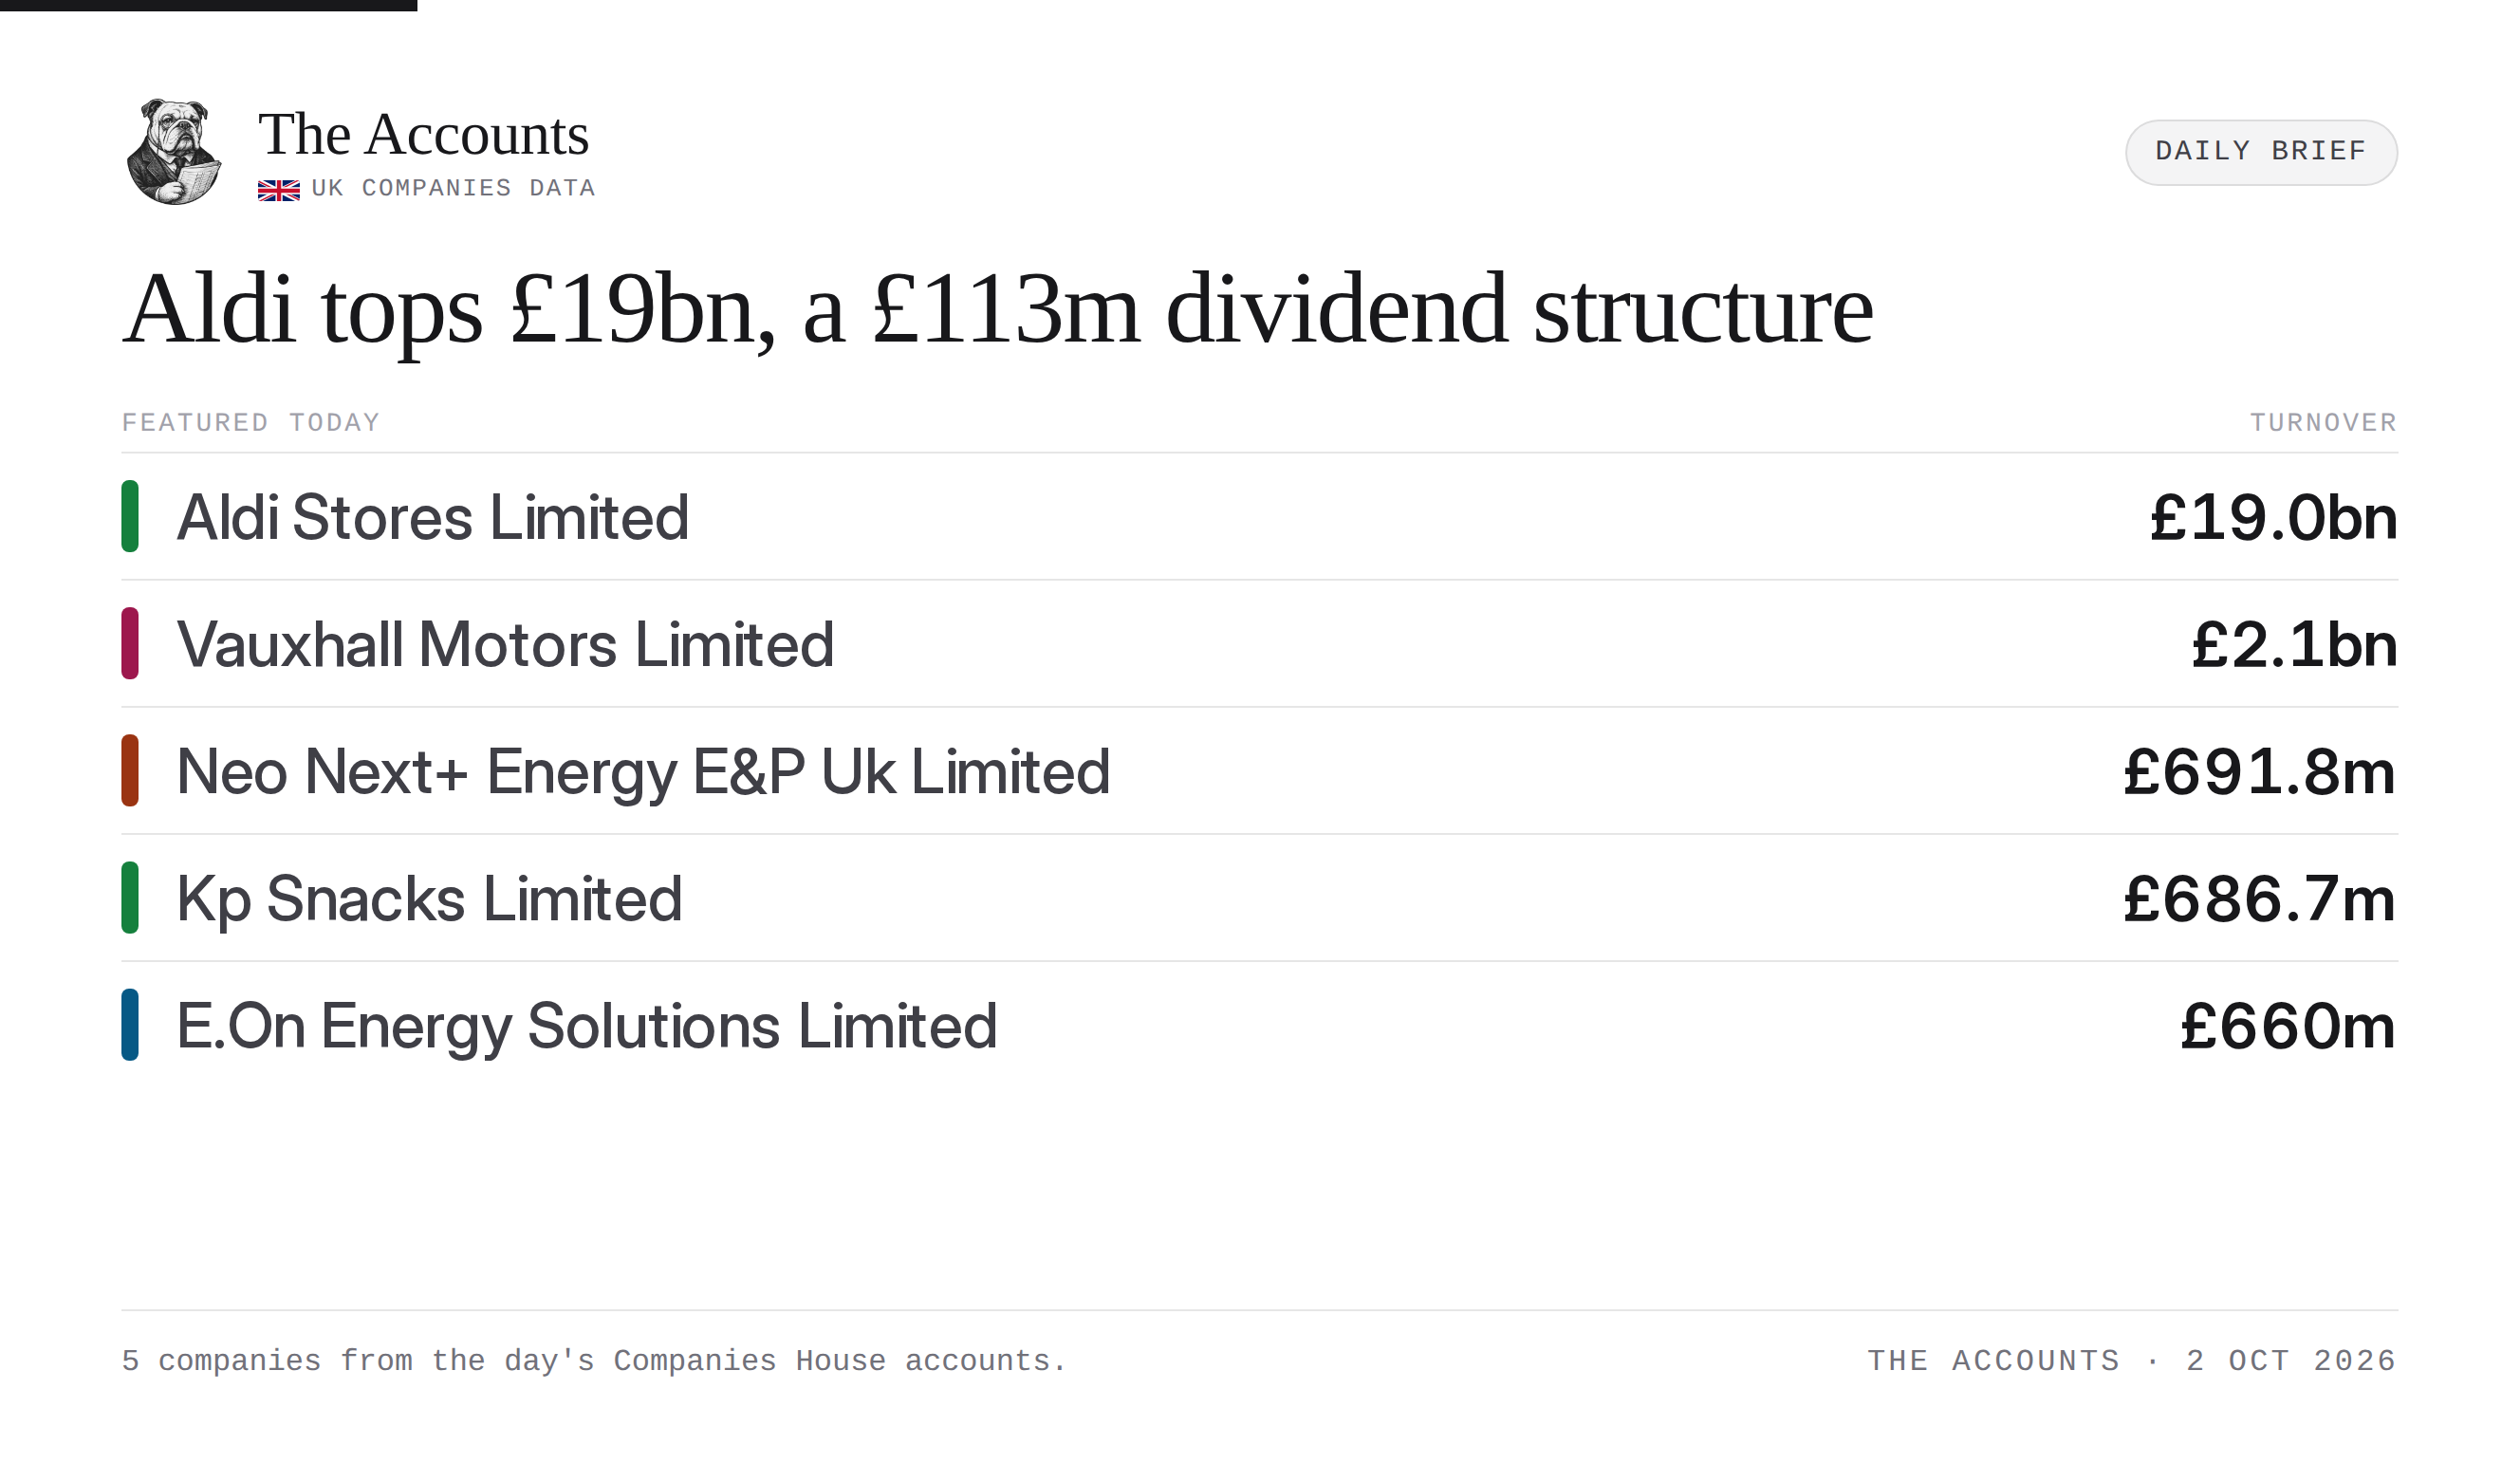Click the £19.0bn turnover figure
The image size is (2520, 1463).
[2273, 518]
